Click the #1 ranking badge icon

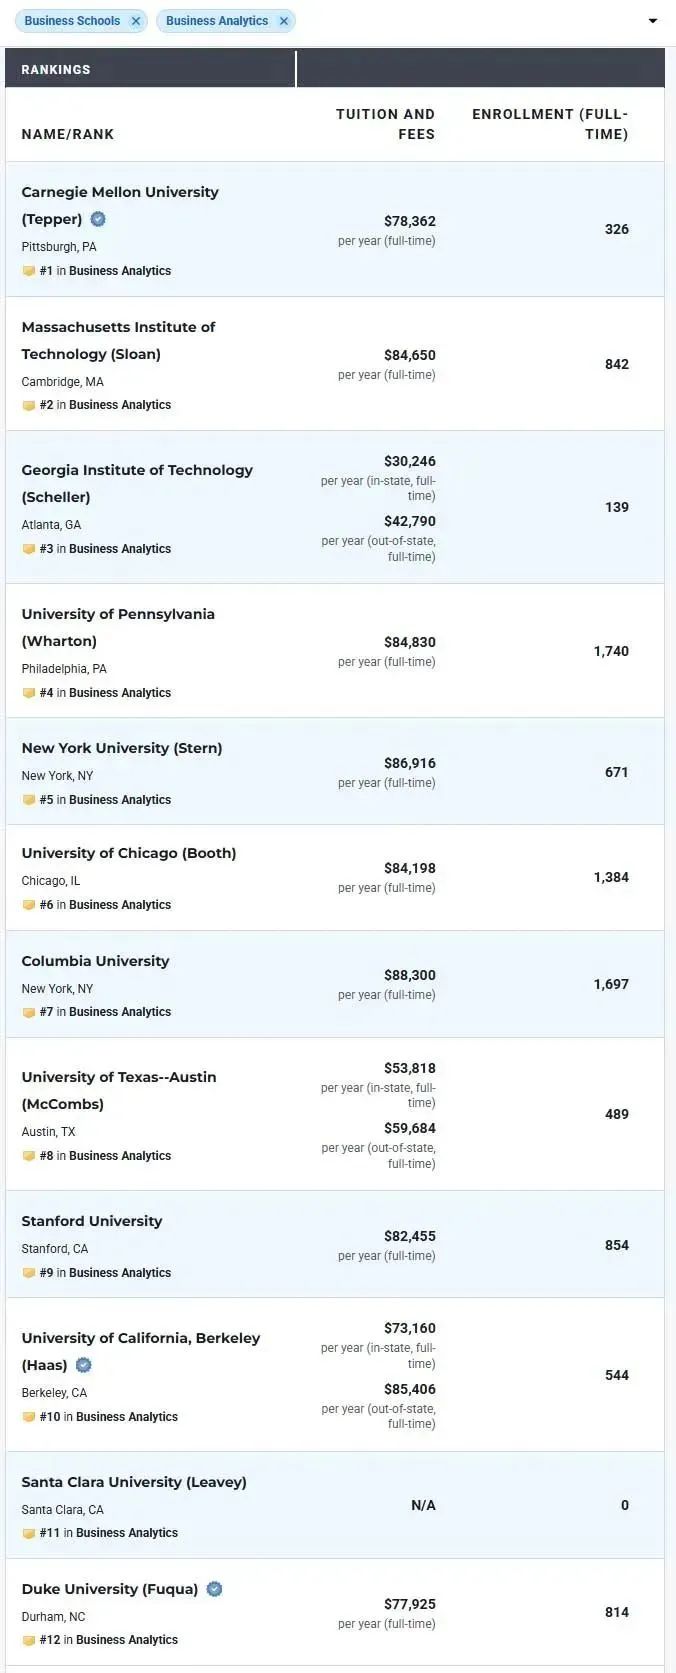(x=29, y=271)
